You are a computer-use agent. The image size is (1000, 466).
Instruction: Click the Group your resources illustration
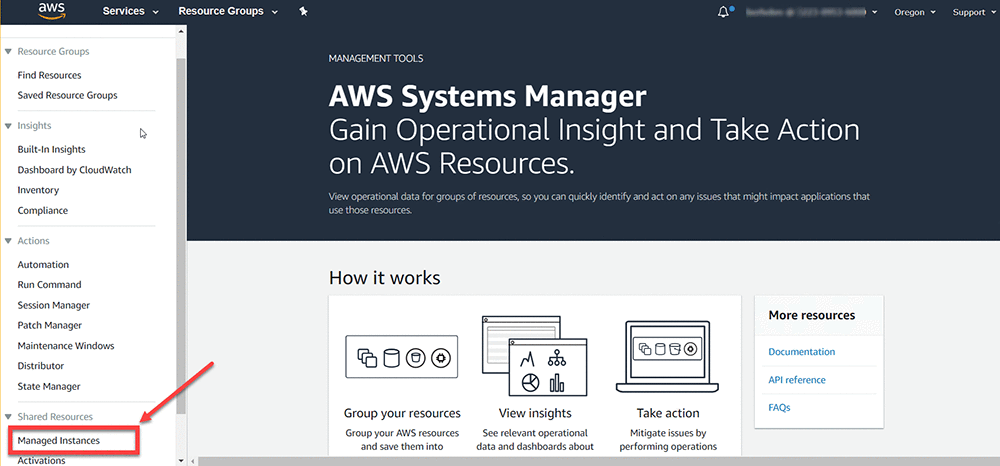tap(401, 359)
